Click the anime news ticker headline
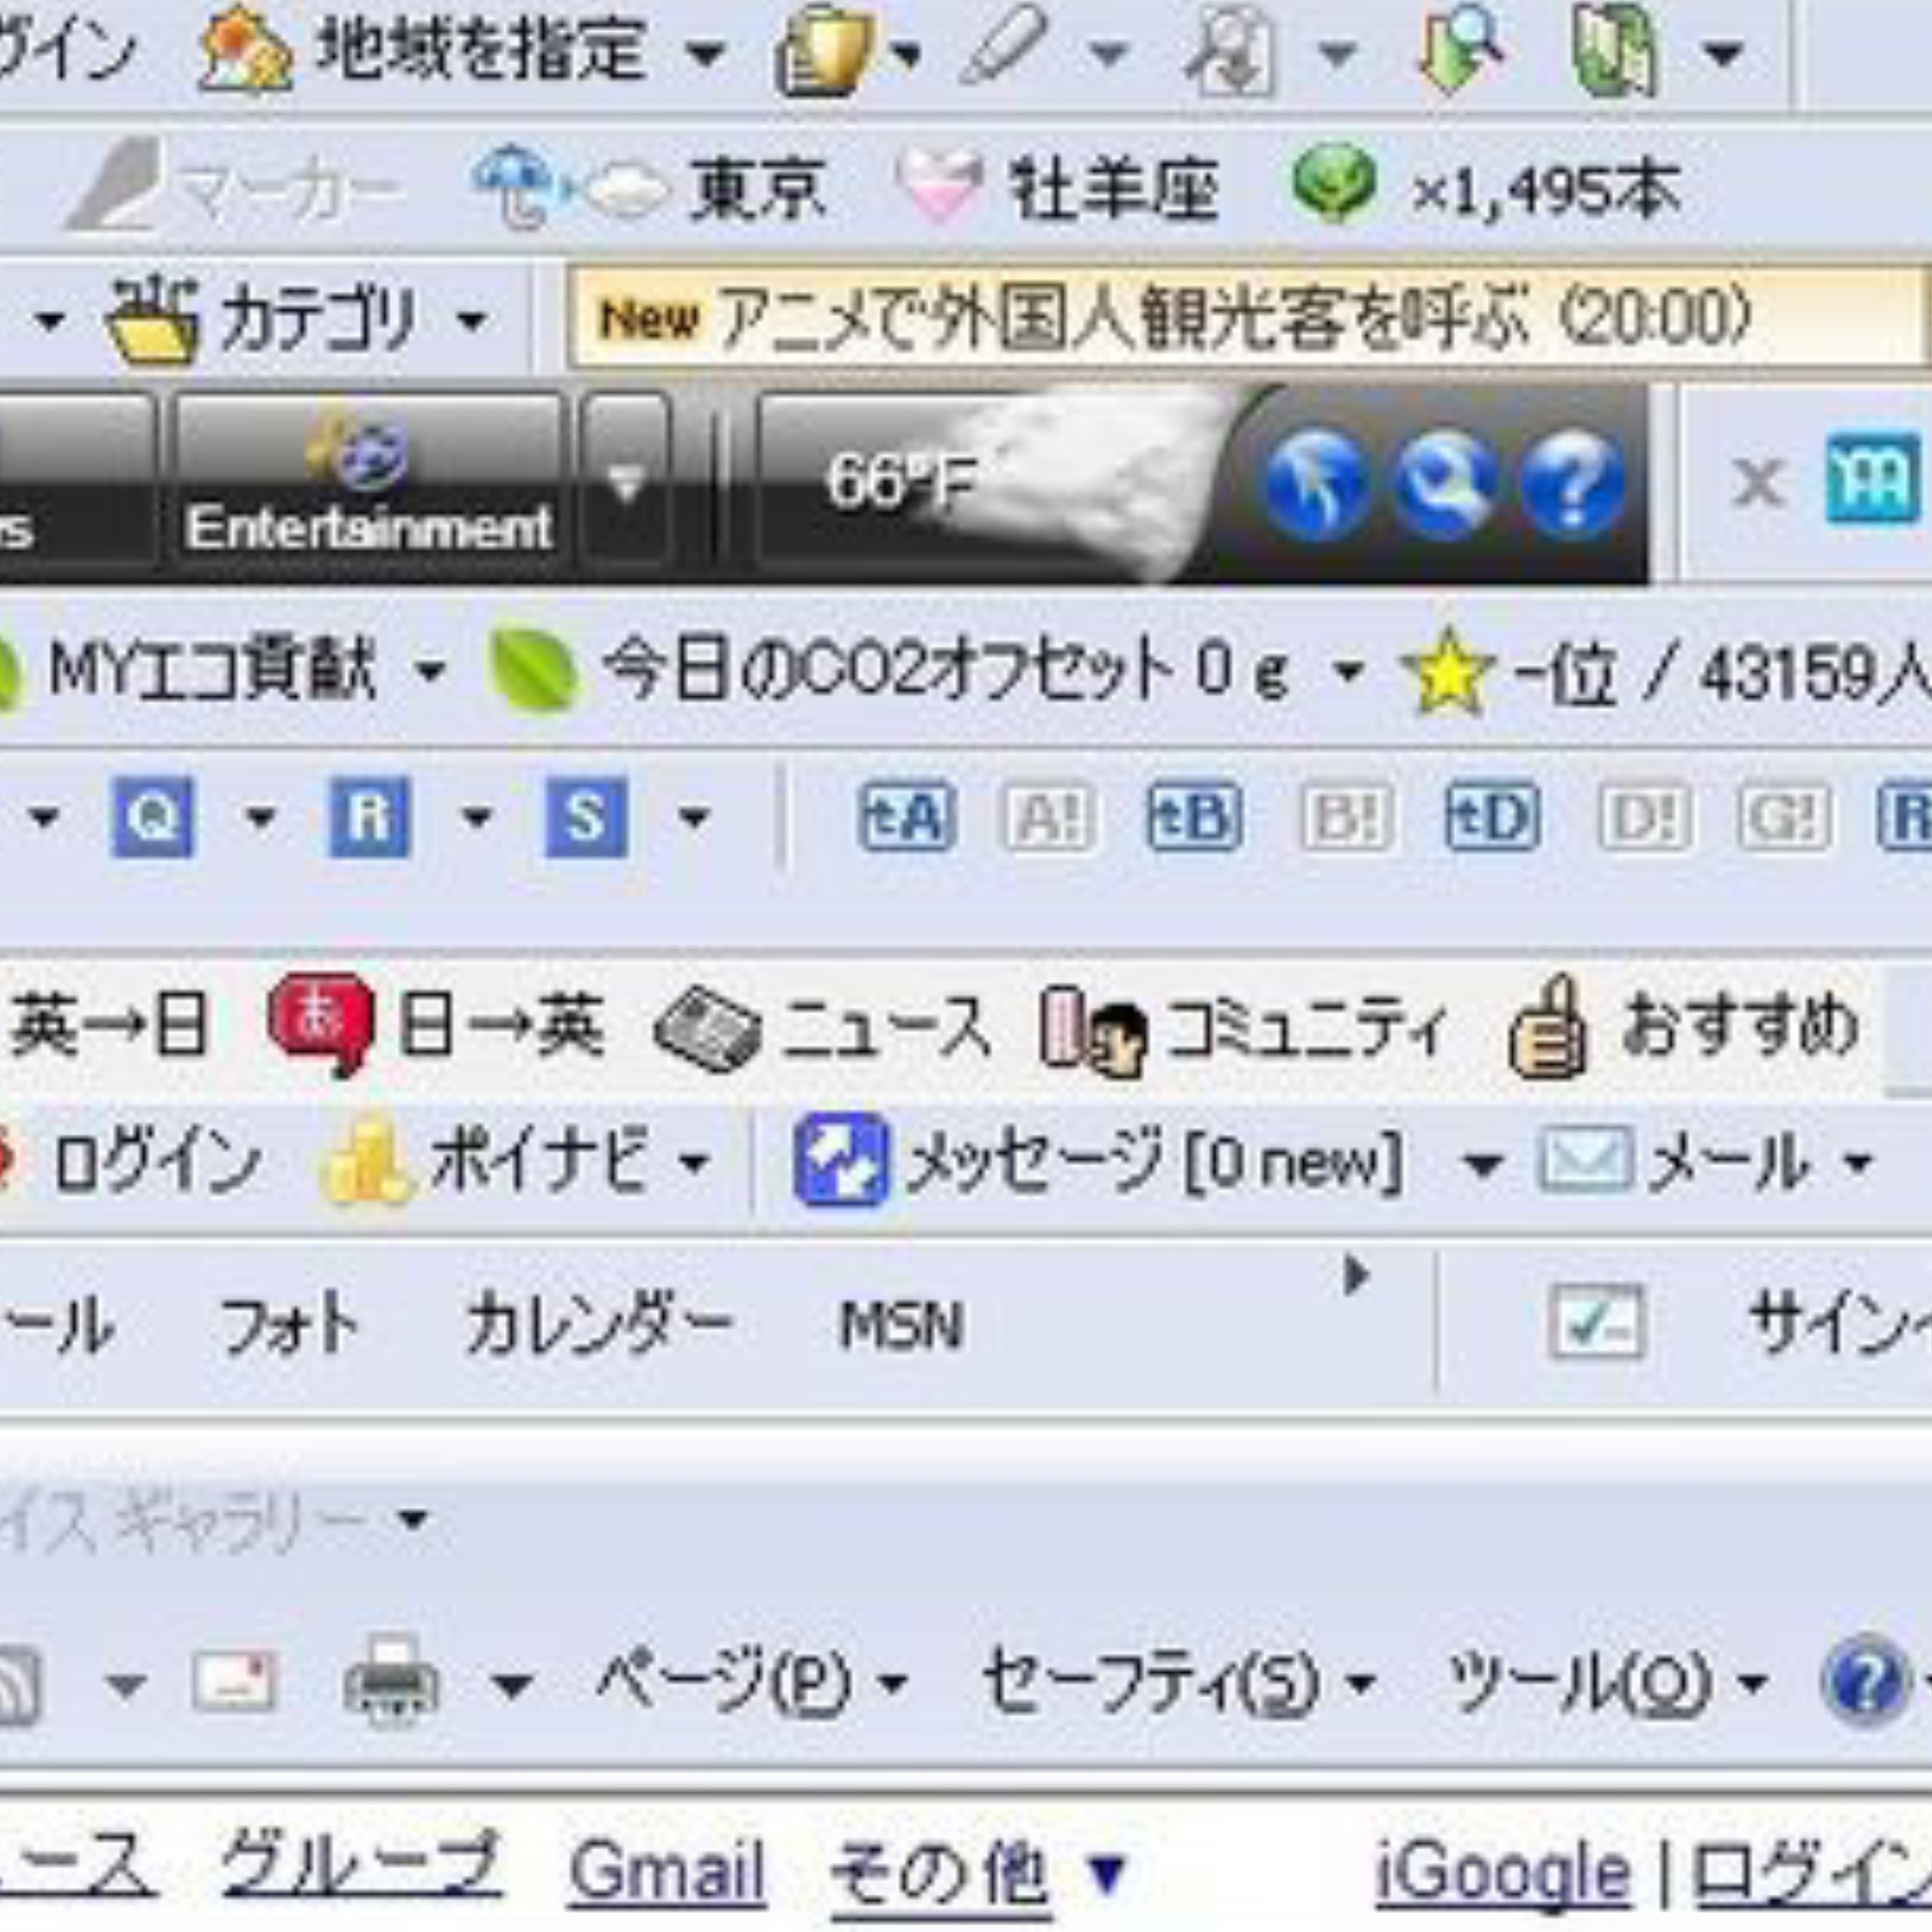Image resolution: width=1932 pixels, height=1932 pixels. (1230, 319)
